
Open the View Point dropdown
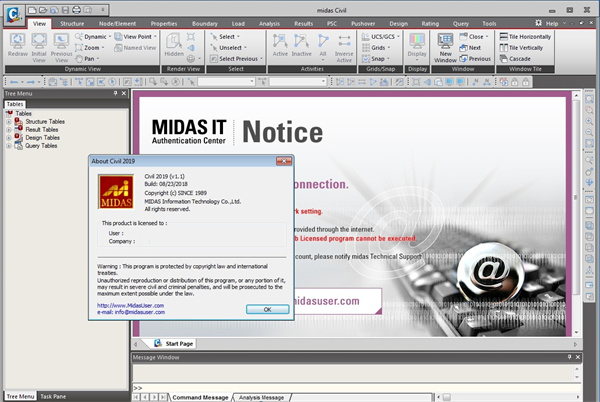pos(155,37)
